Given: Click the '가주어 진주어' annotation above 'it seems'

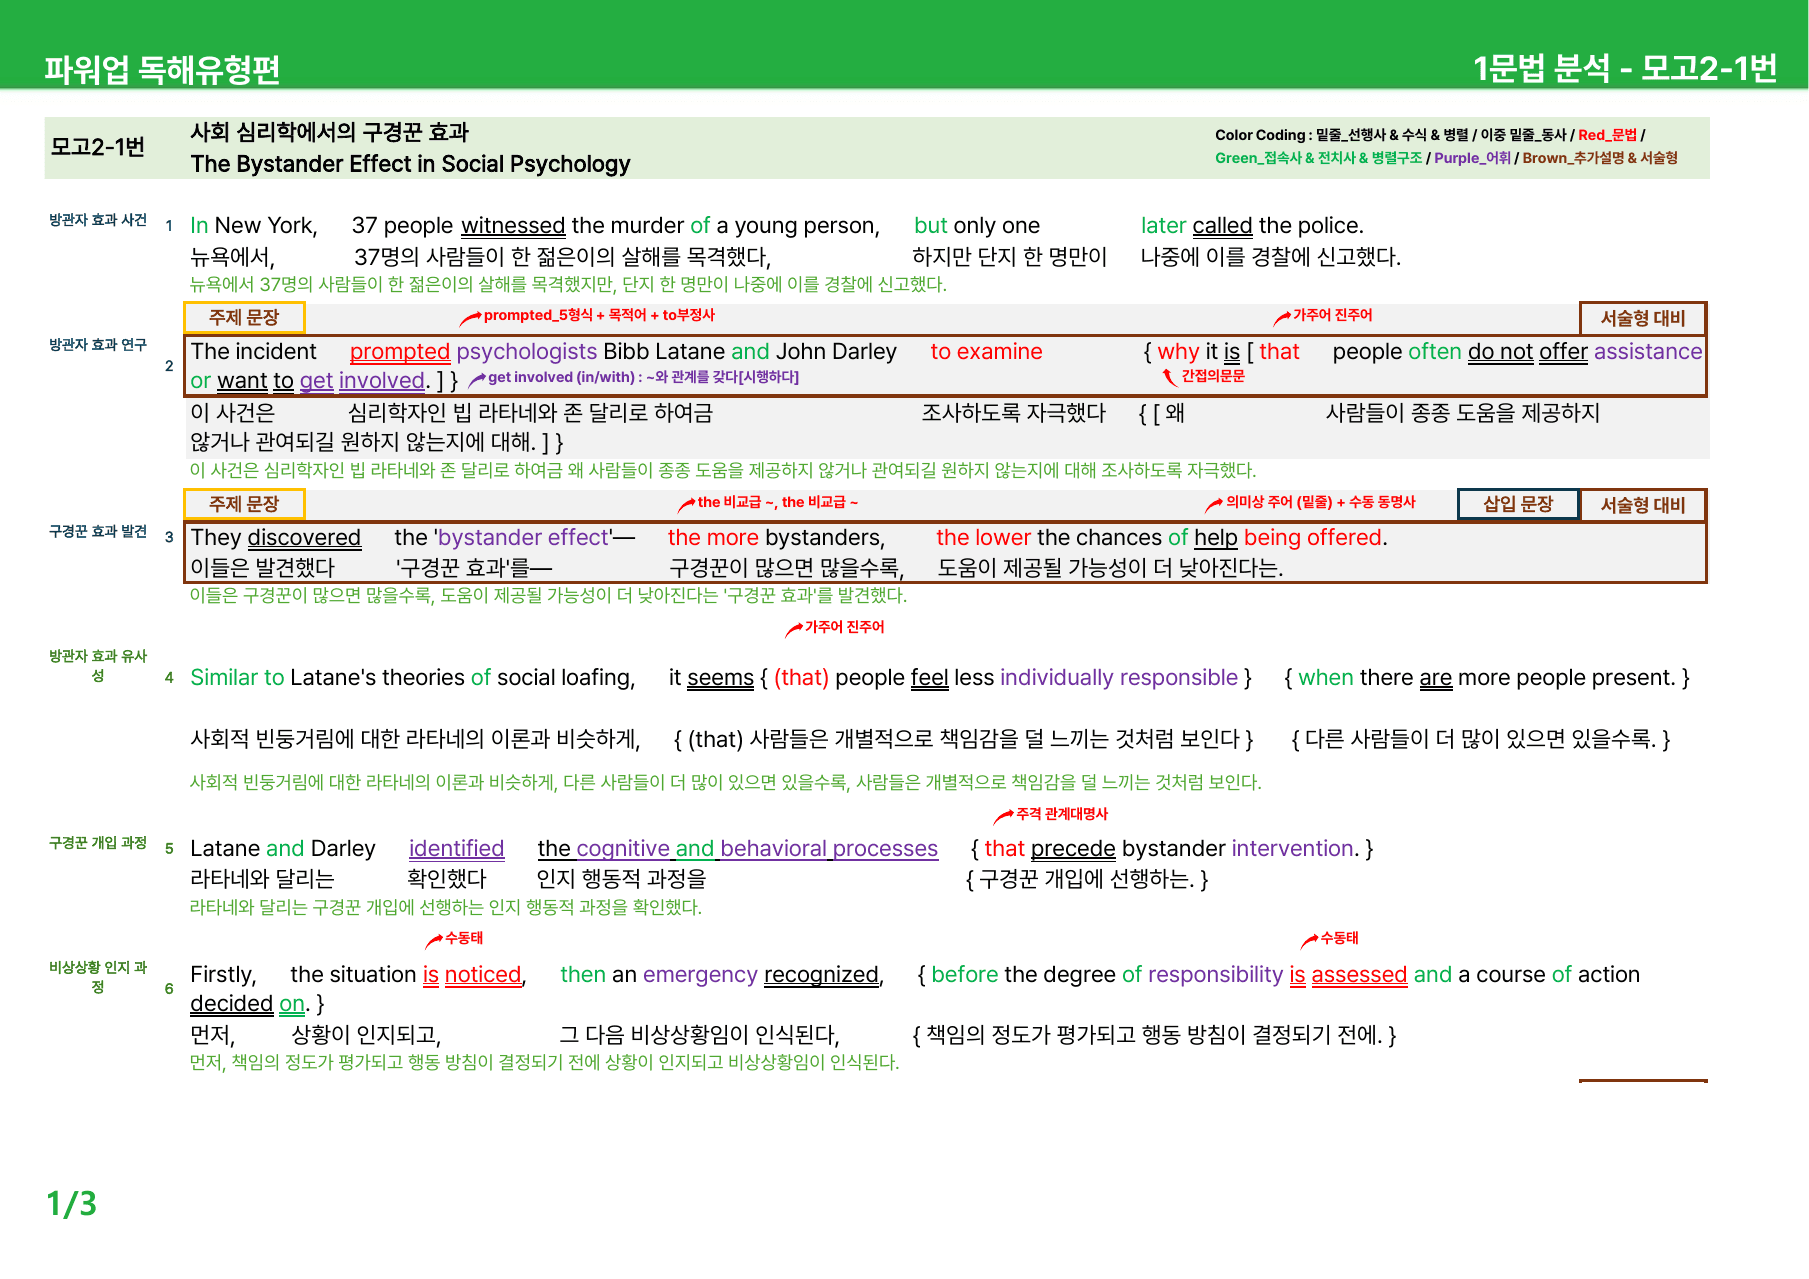Looking at the screenshot, I should point(844,628).
